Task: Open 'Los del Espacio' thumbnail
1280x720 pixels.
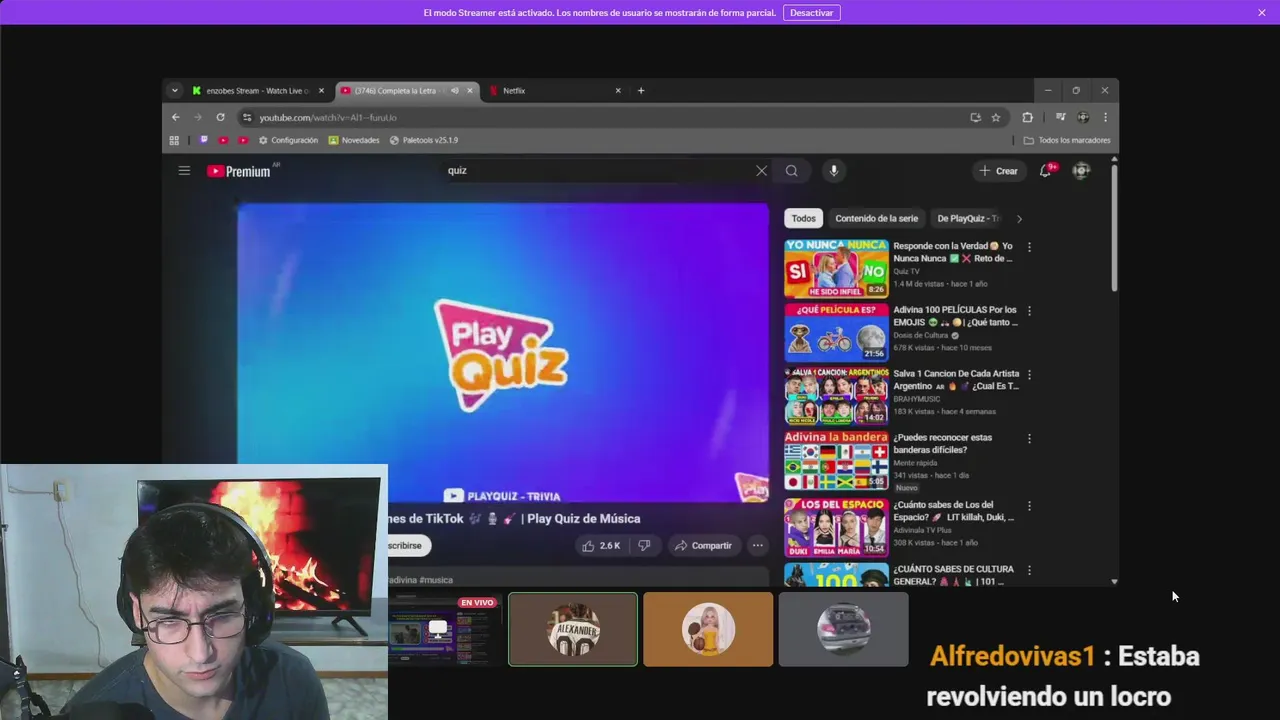Action: [x=836, y=528]
